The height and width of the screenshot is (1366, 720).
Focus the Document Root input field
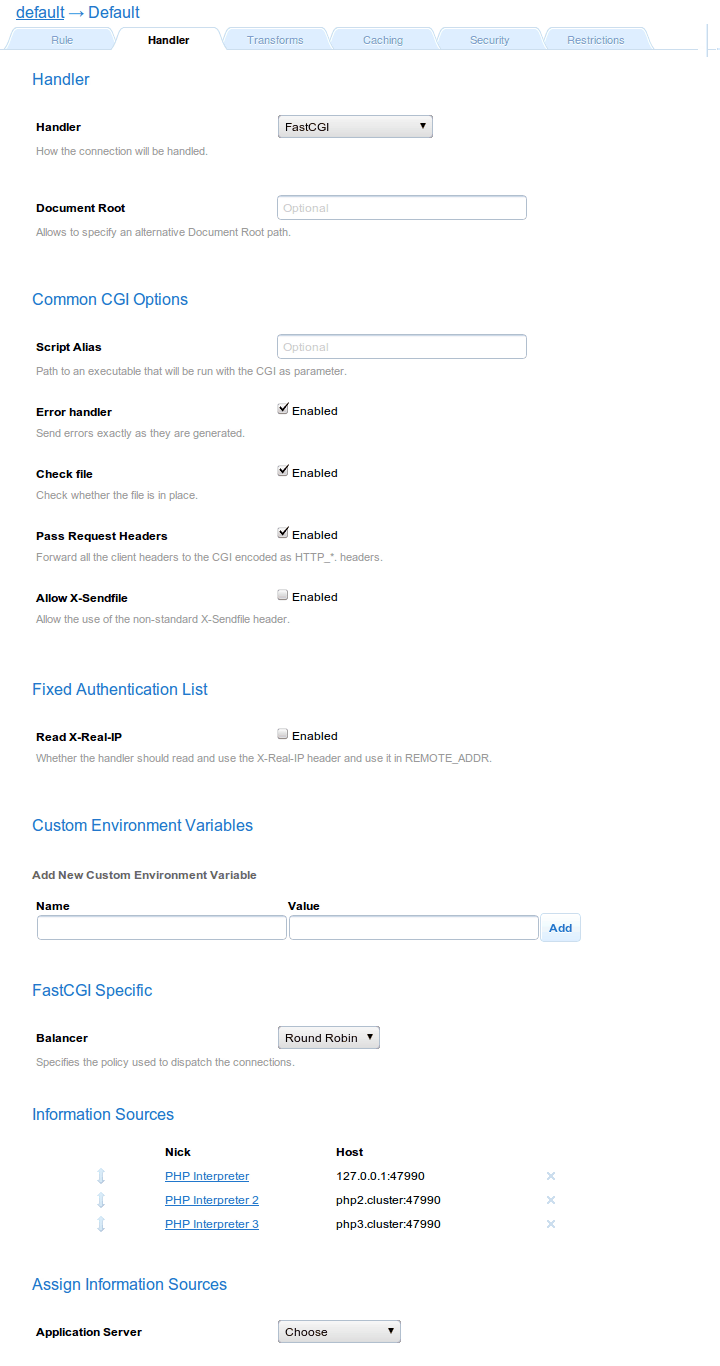(x=401, y=208)
